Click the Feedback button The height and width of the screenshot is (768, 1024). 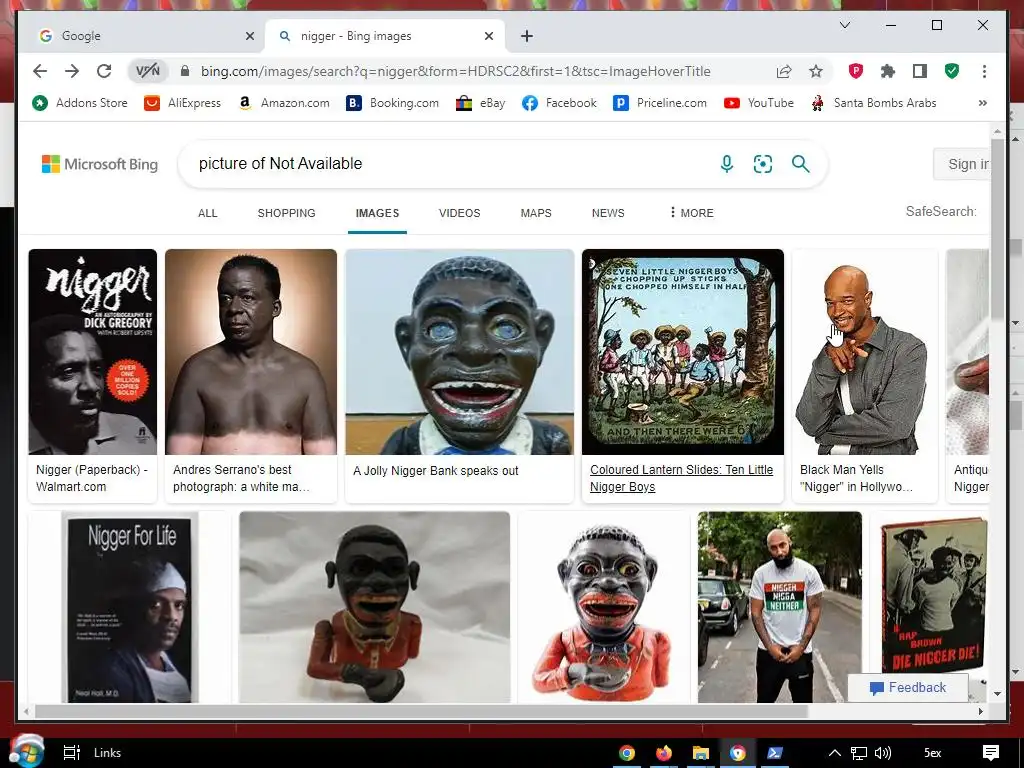pyautogui.click(x=908, y=687)
